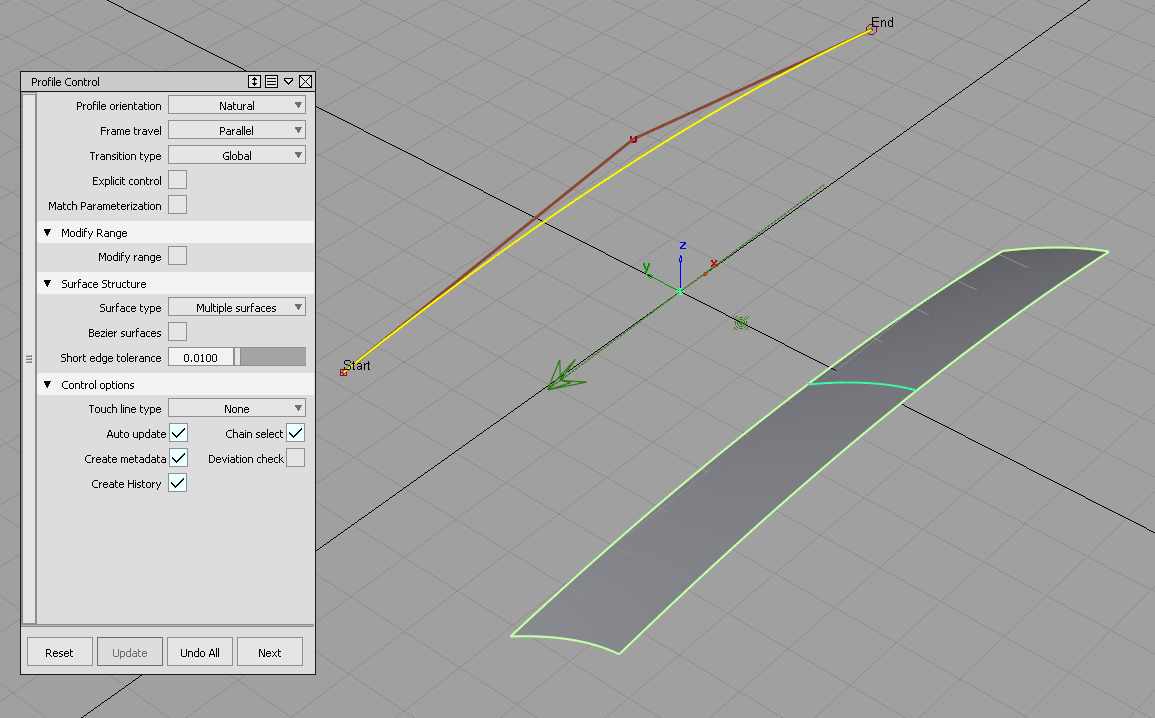Enable Match Parameterization

[x=175, y=204]
